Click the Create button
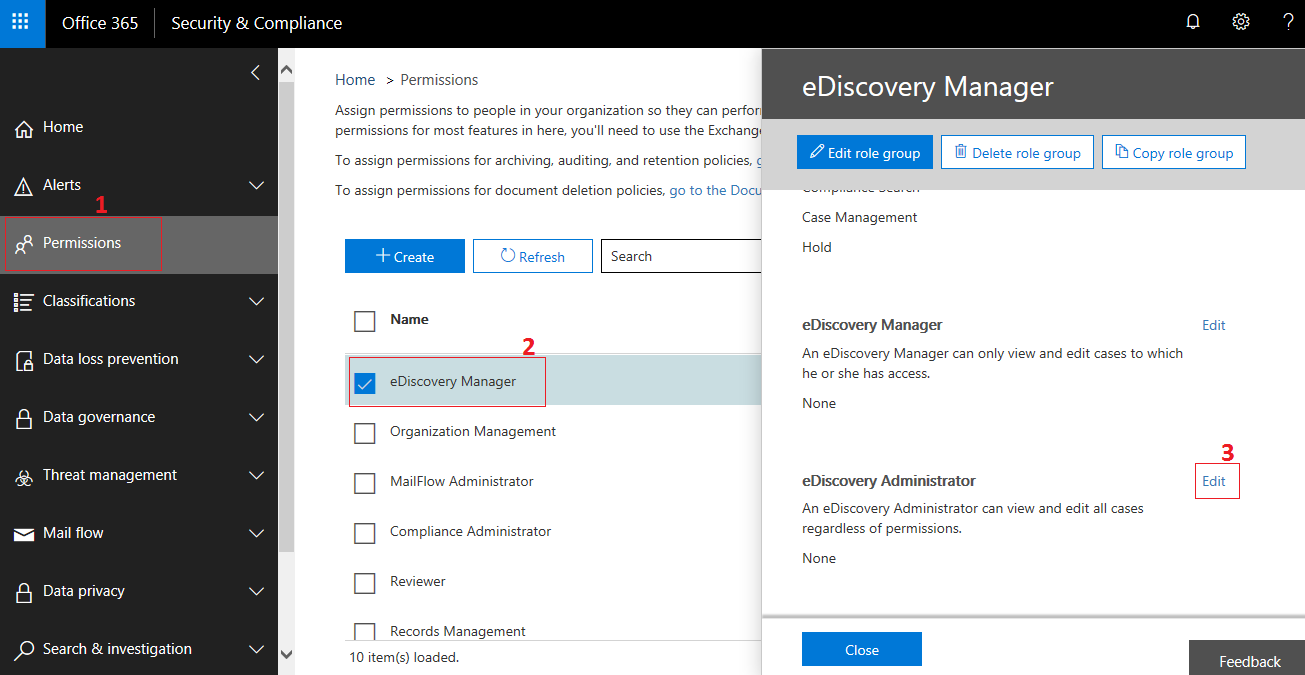Screen dimensions: 1305x675 pos(405,256)
